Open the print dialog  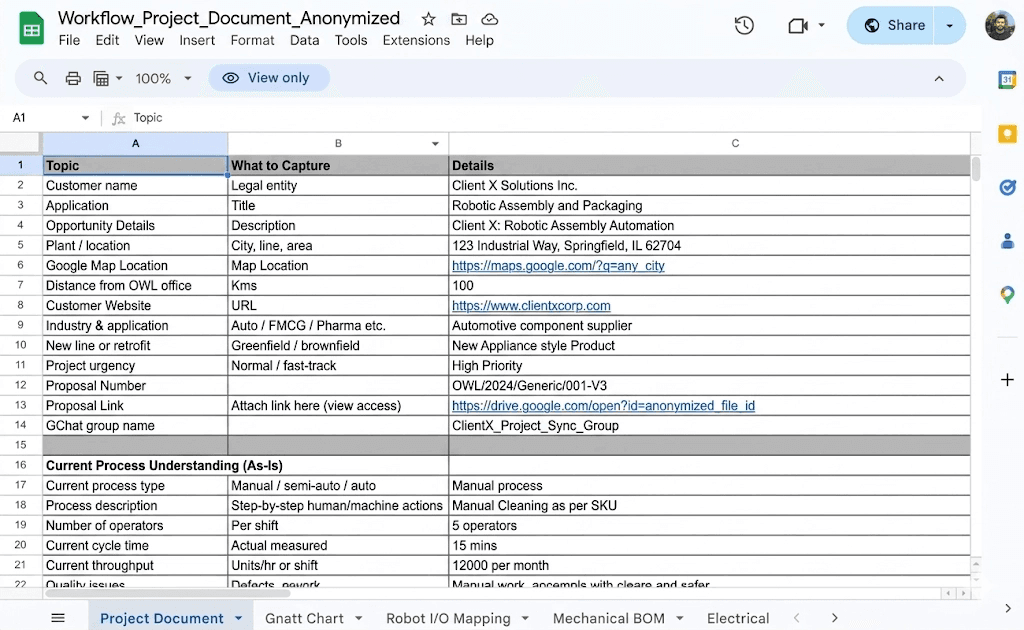pos(72,78)
